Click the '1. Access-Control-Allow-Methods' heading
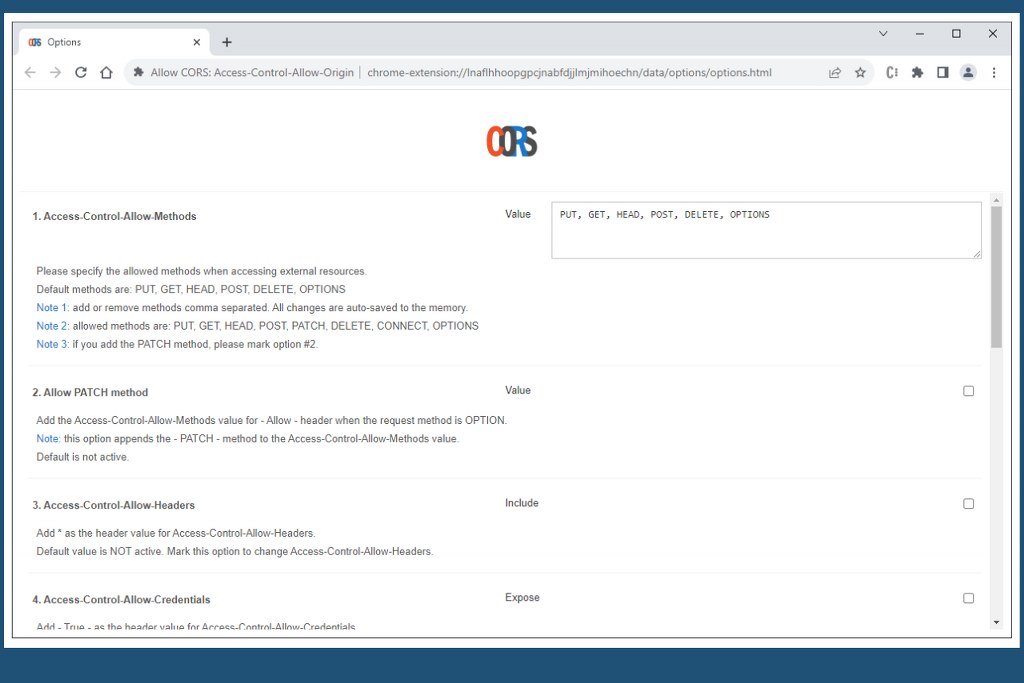Screen dimensions: 1024x683 click(114, 216)
